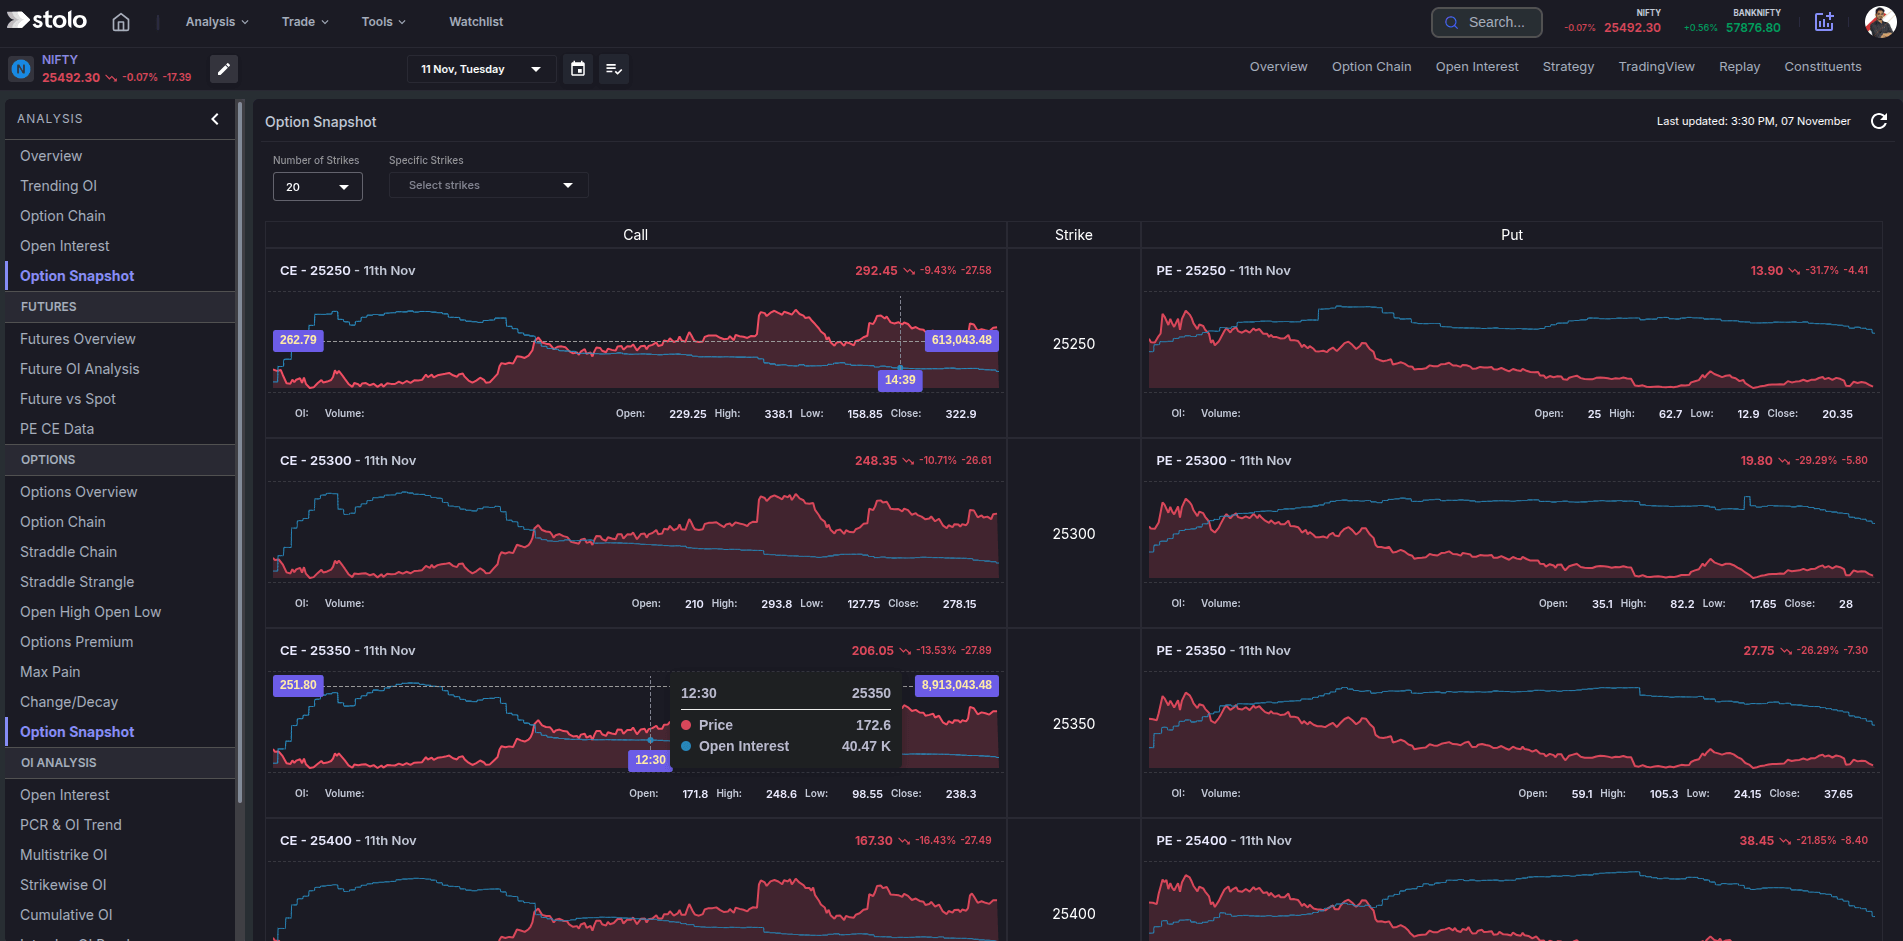
Task: Expand the 11 Nov, Tuesday date dropdown
Action: click(x=481, y=69)
